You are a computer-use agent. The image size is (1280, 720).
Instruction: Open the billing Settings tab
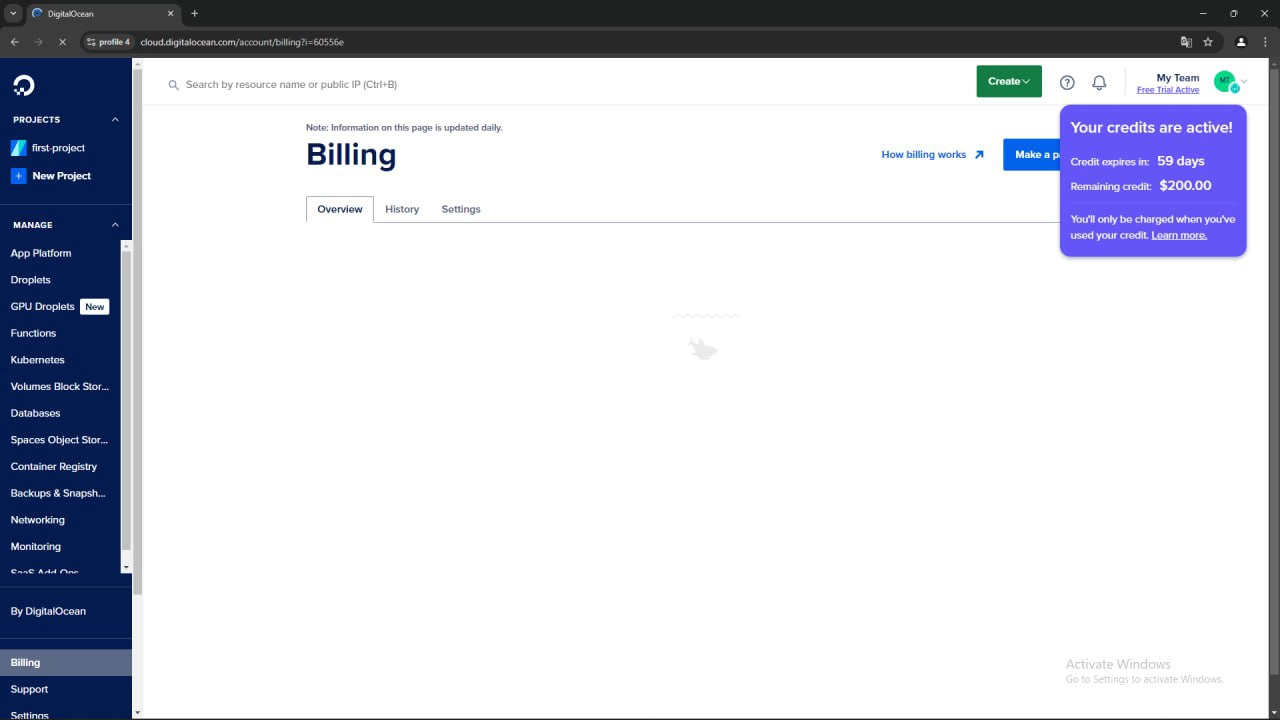coord(460,209)
